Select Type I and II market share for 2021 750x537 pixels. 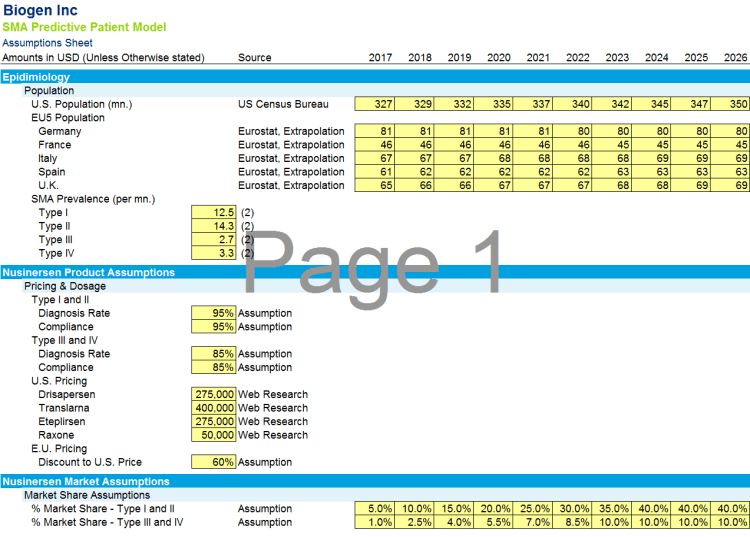point(533,509)
